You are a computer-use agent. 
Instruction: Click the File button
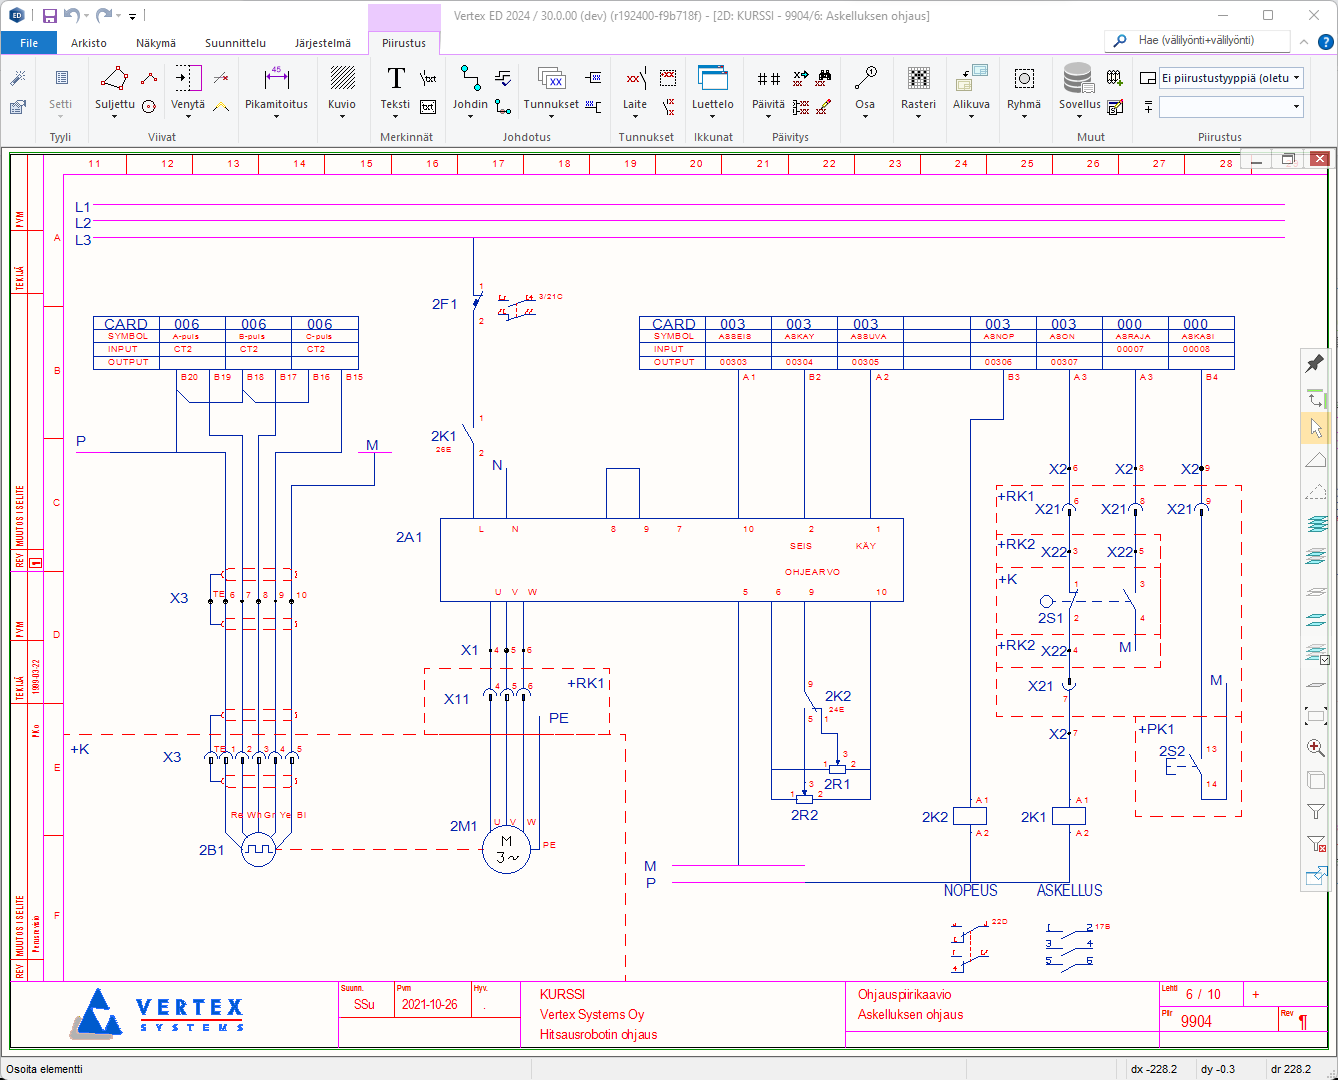(29, 43)
